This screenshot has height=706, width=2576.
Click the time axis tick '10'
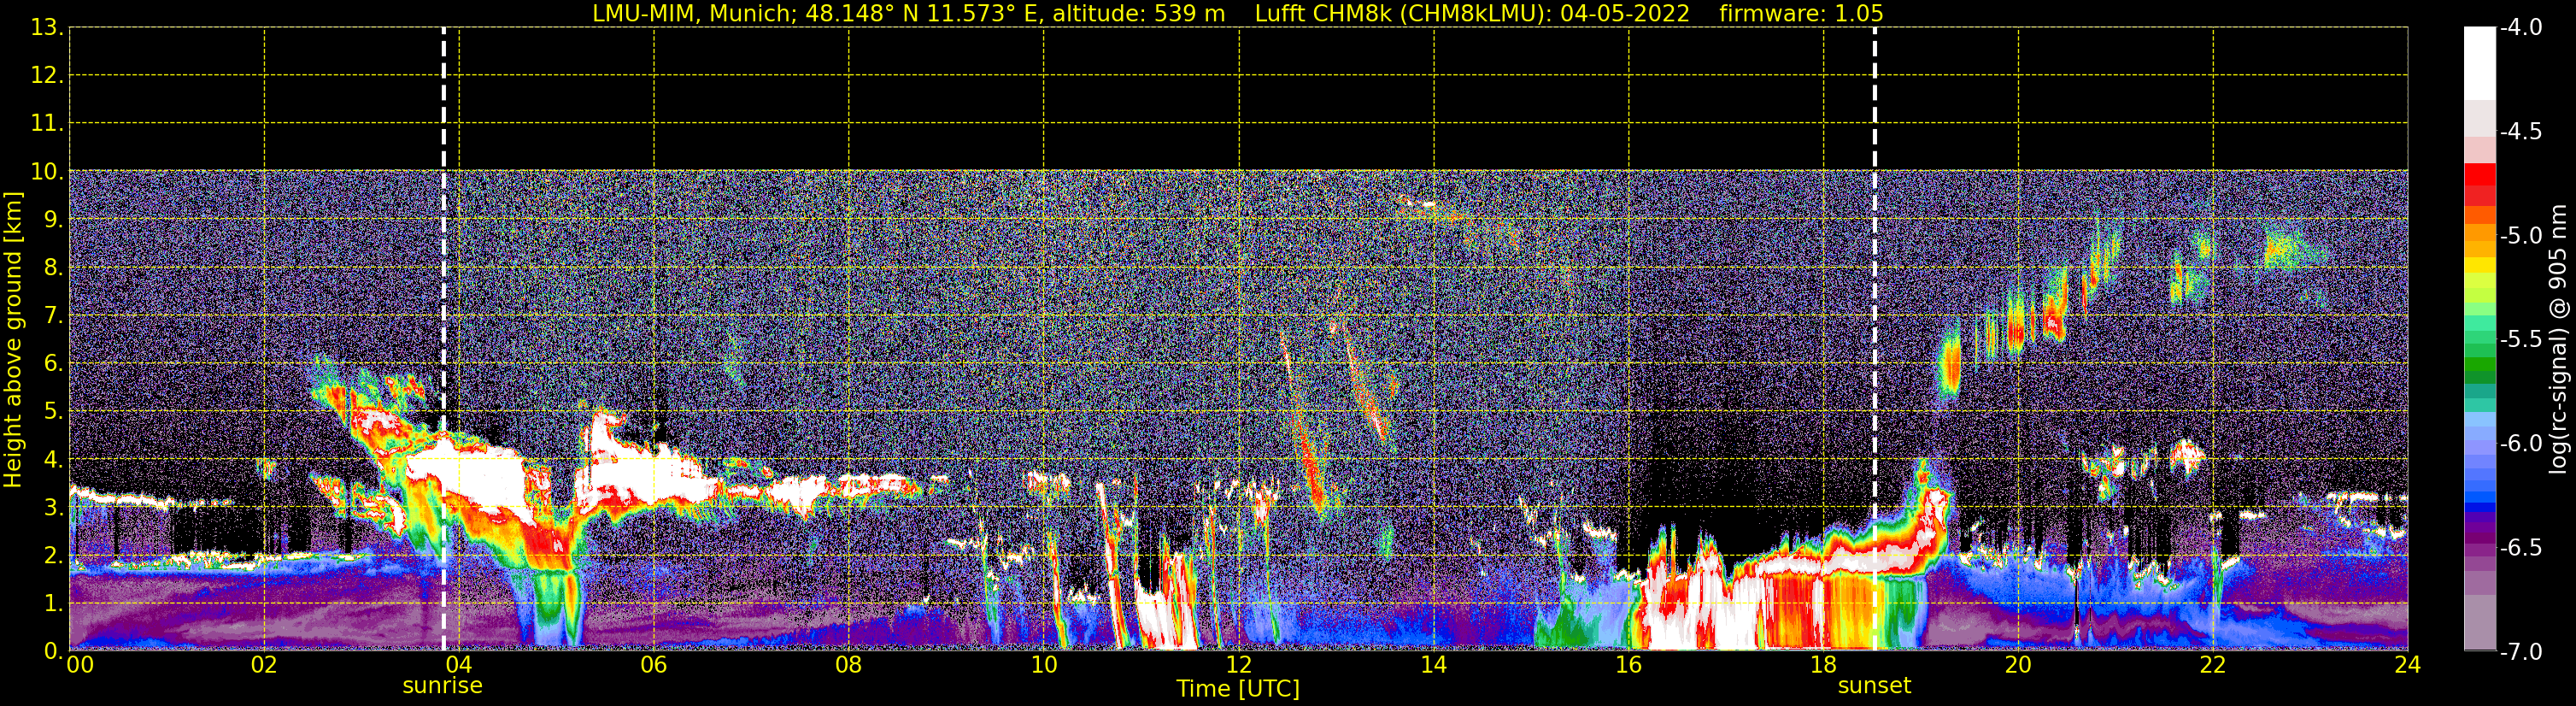tap(1044, 665)
